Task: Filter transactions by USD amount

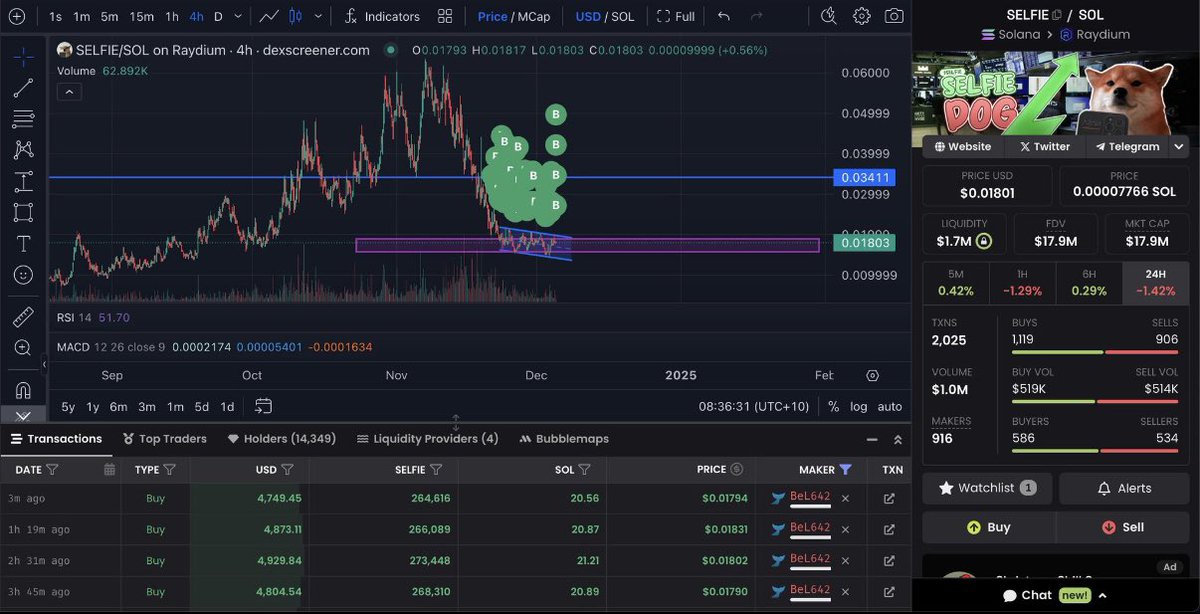Action: (287, 469)
